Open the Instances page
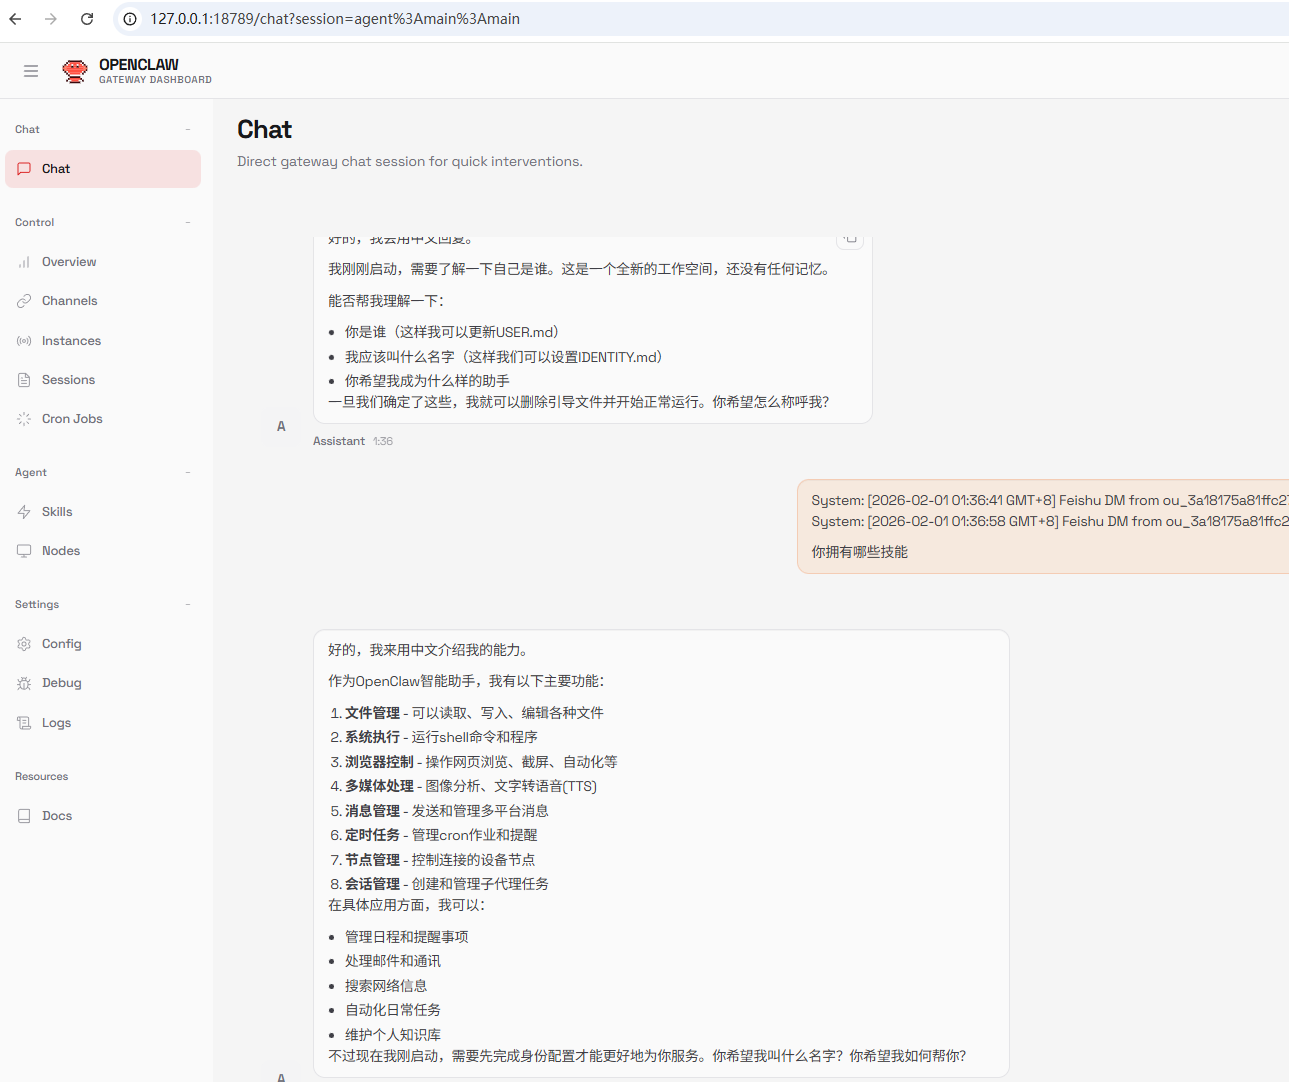 pyautogui.click(x=103, y=341)
